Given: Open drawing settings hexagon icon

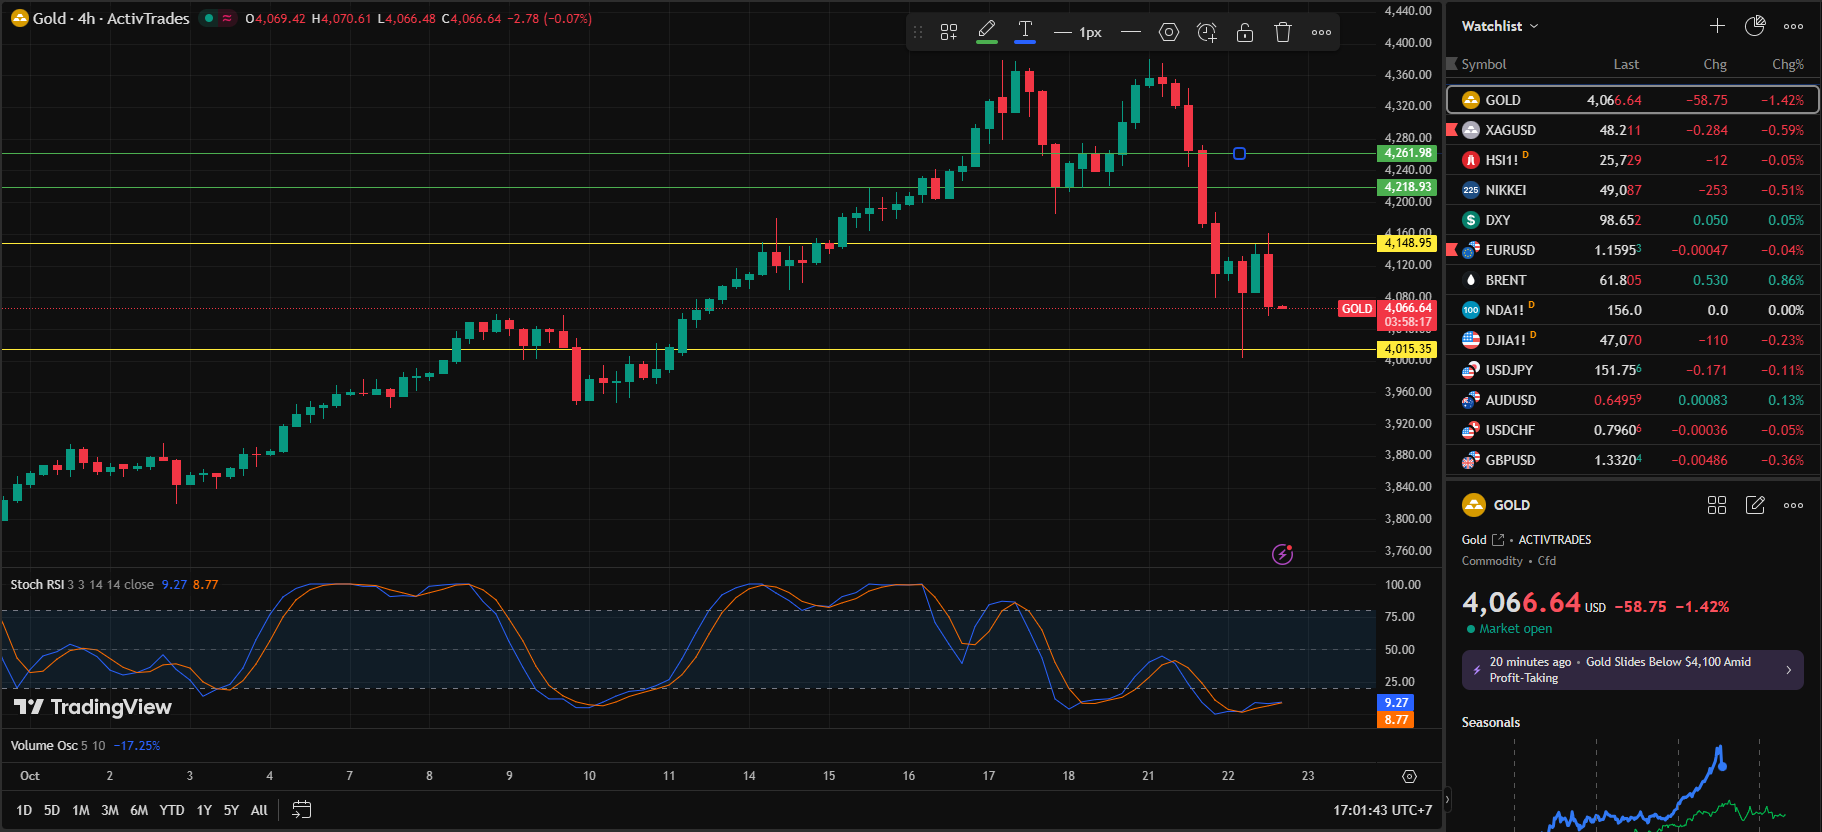Looking at the screenshot, I should tap(1168, 32).
